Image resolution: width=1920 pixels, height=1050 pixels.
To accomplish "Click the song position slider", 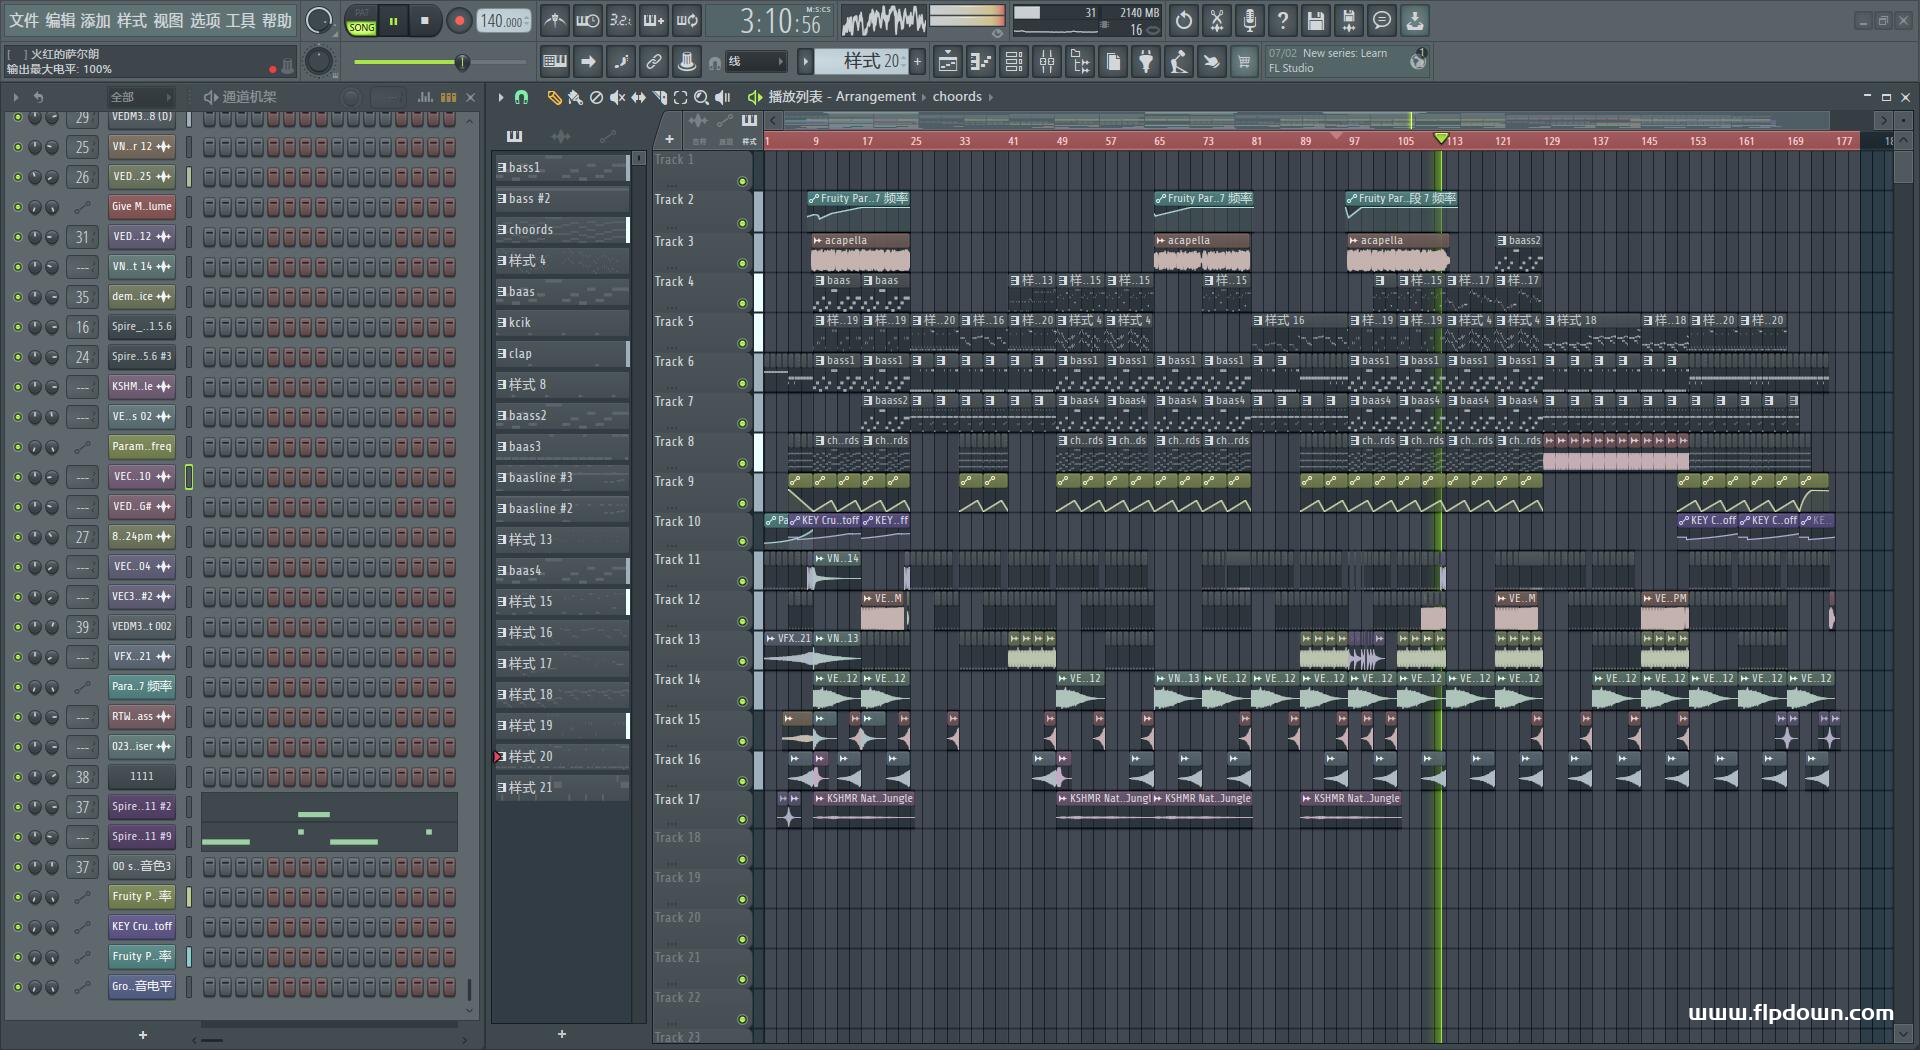I will [x=440, y=62].
